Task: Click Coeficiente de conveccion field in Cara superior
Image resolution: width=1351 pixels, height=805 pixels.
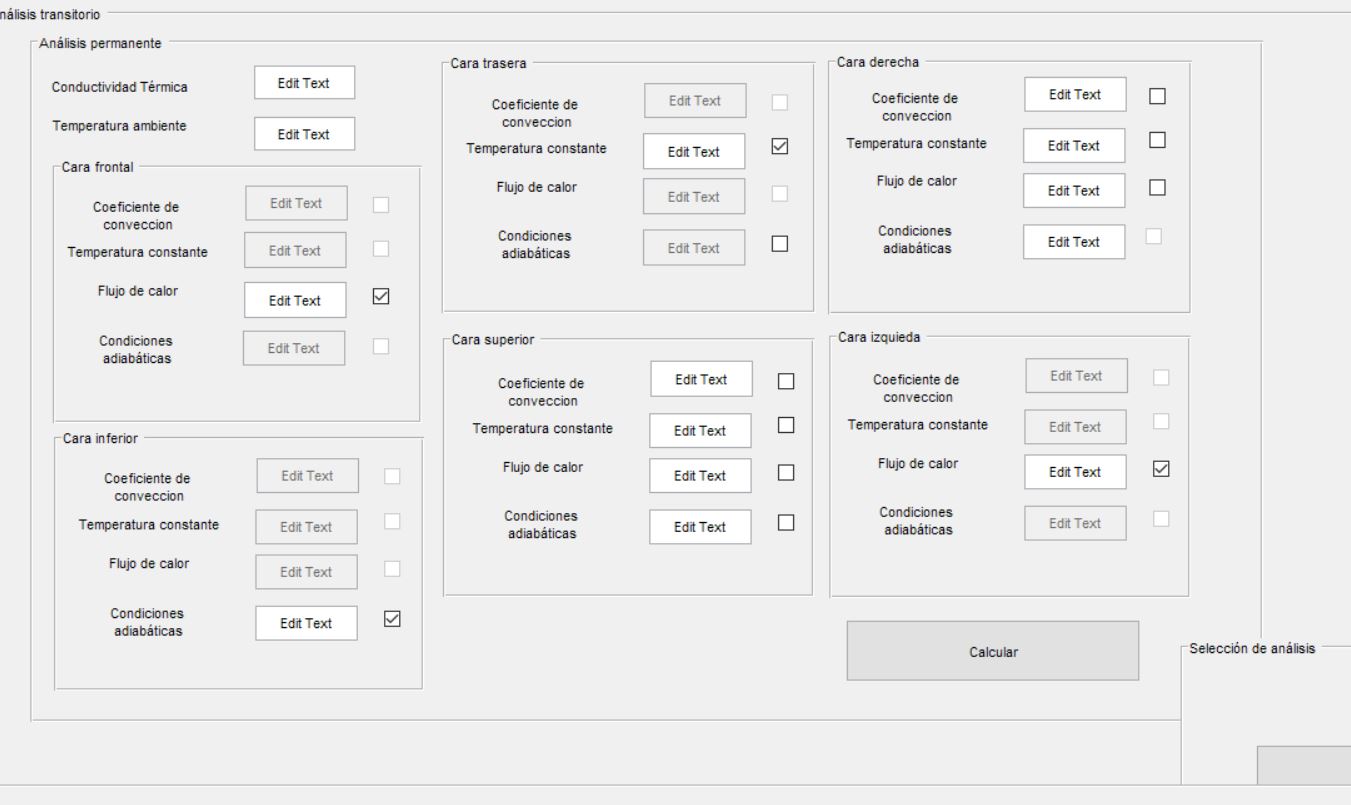Action: coord(701,379)
